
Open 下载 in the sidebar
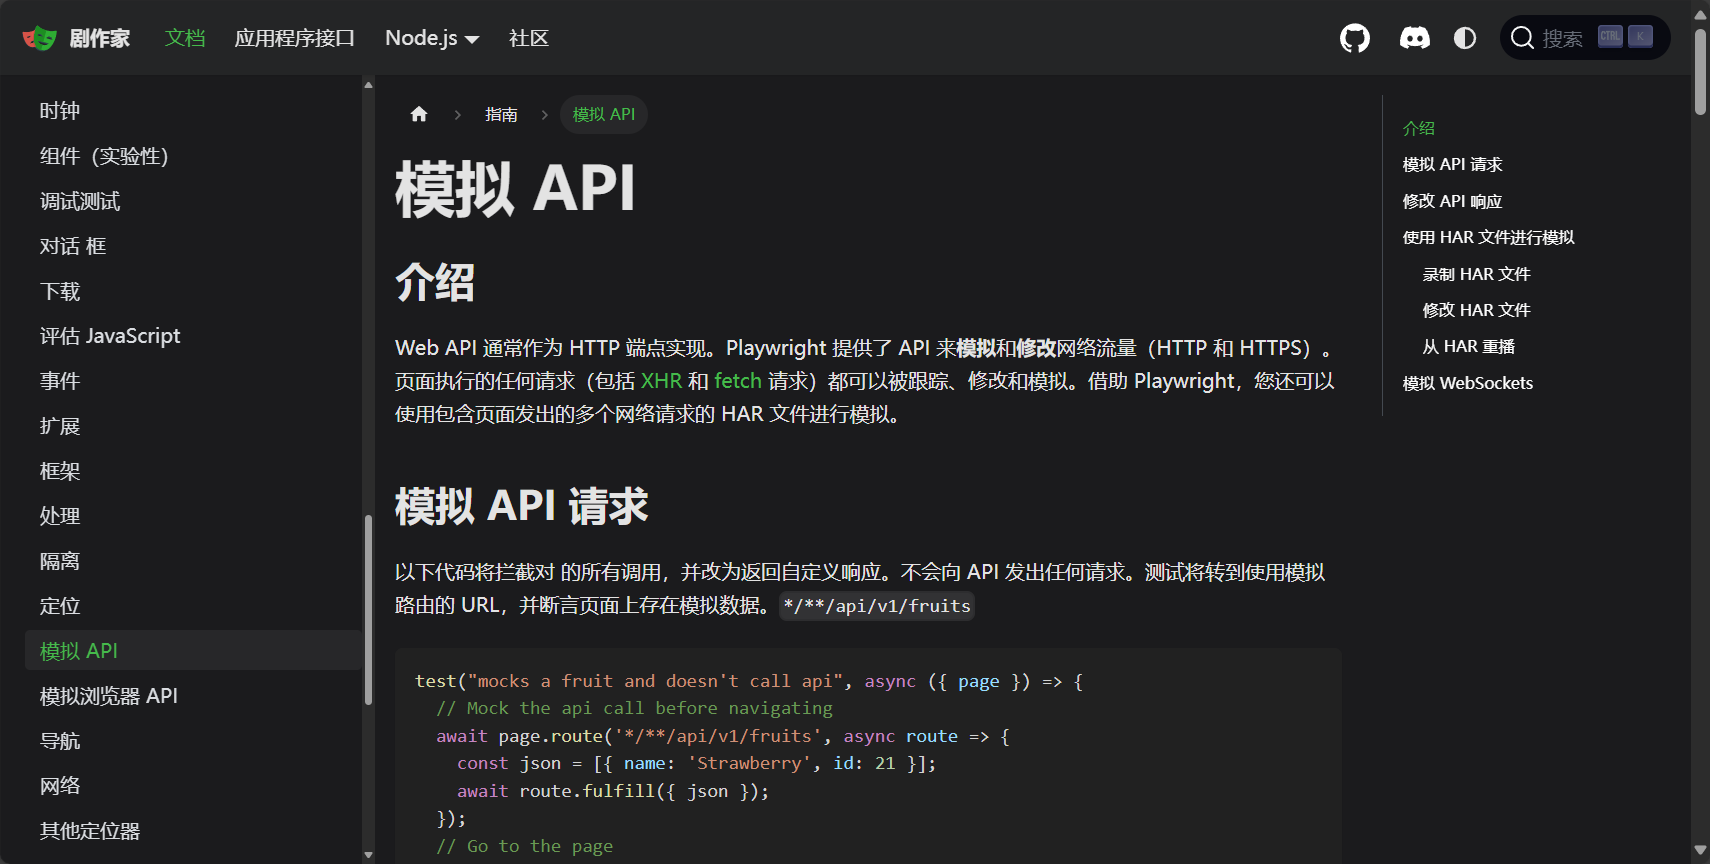194,291
